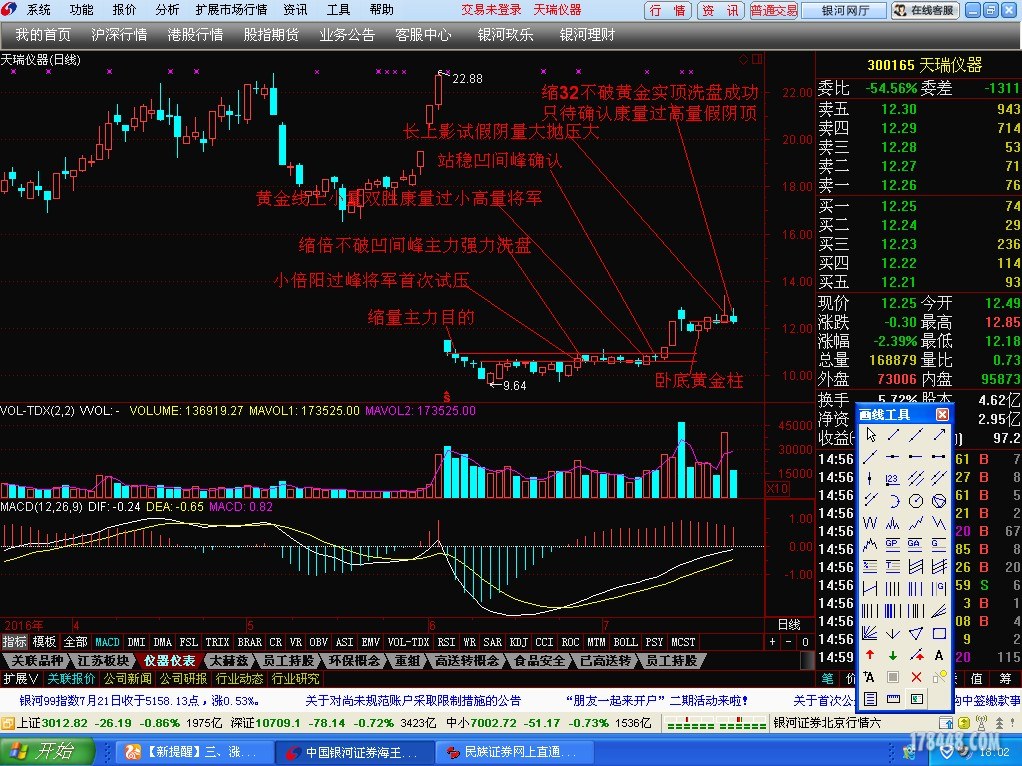The image size is (1022, 766).
Task: Click the 资讯 button at top right
Action: point(721,10)
